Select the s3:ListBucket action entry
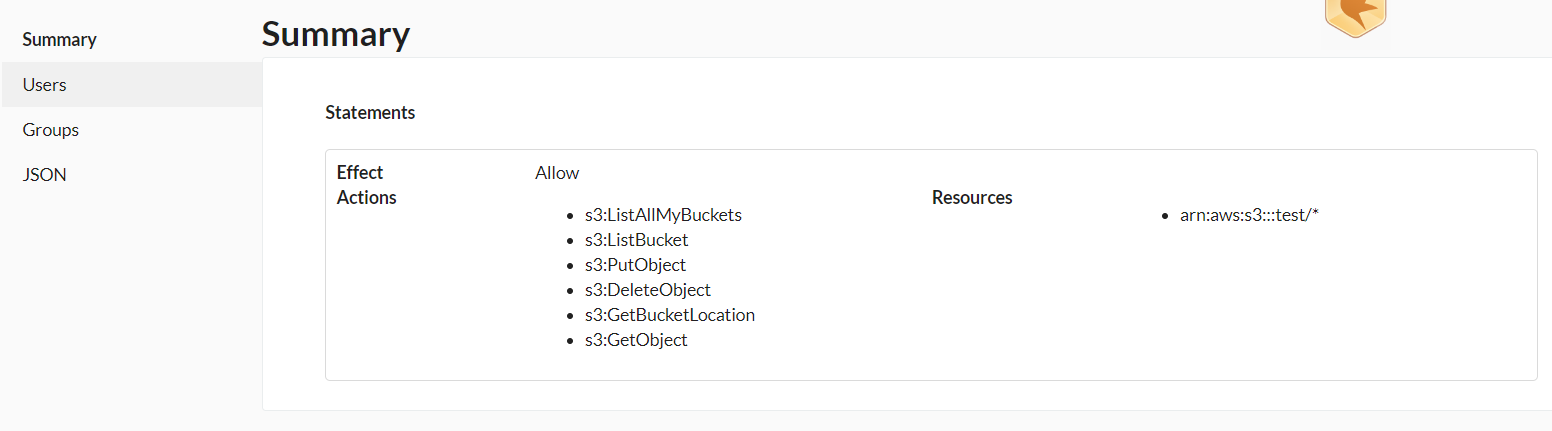 637,240
